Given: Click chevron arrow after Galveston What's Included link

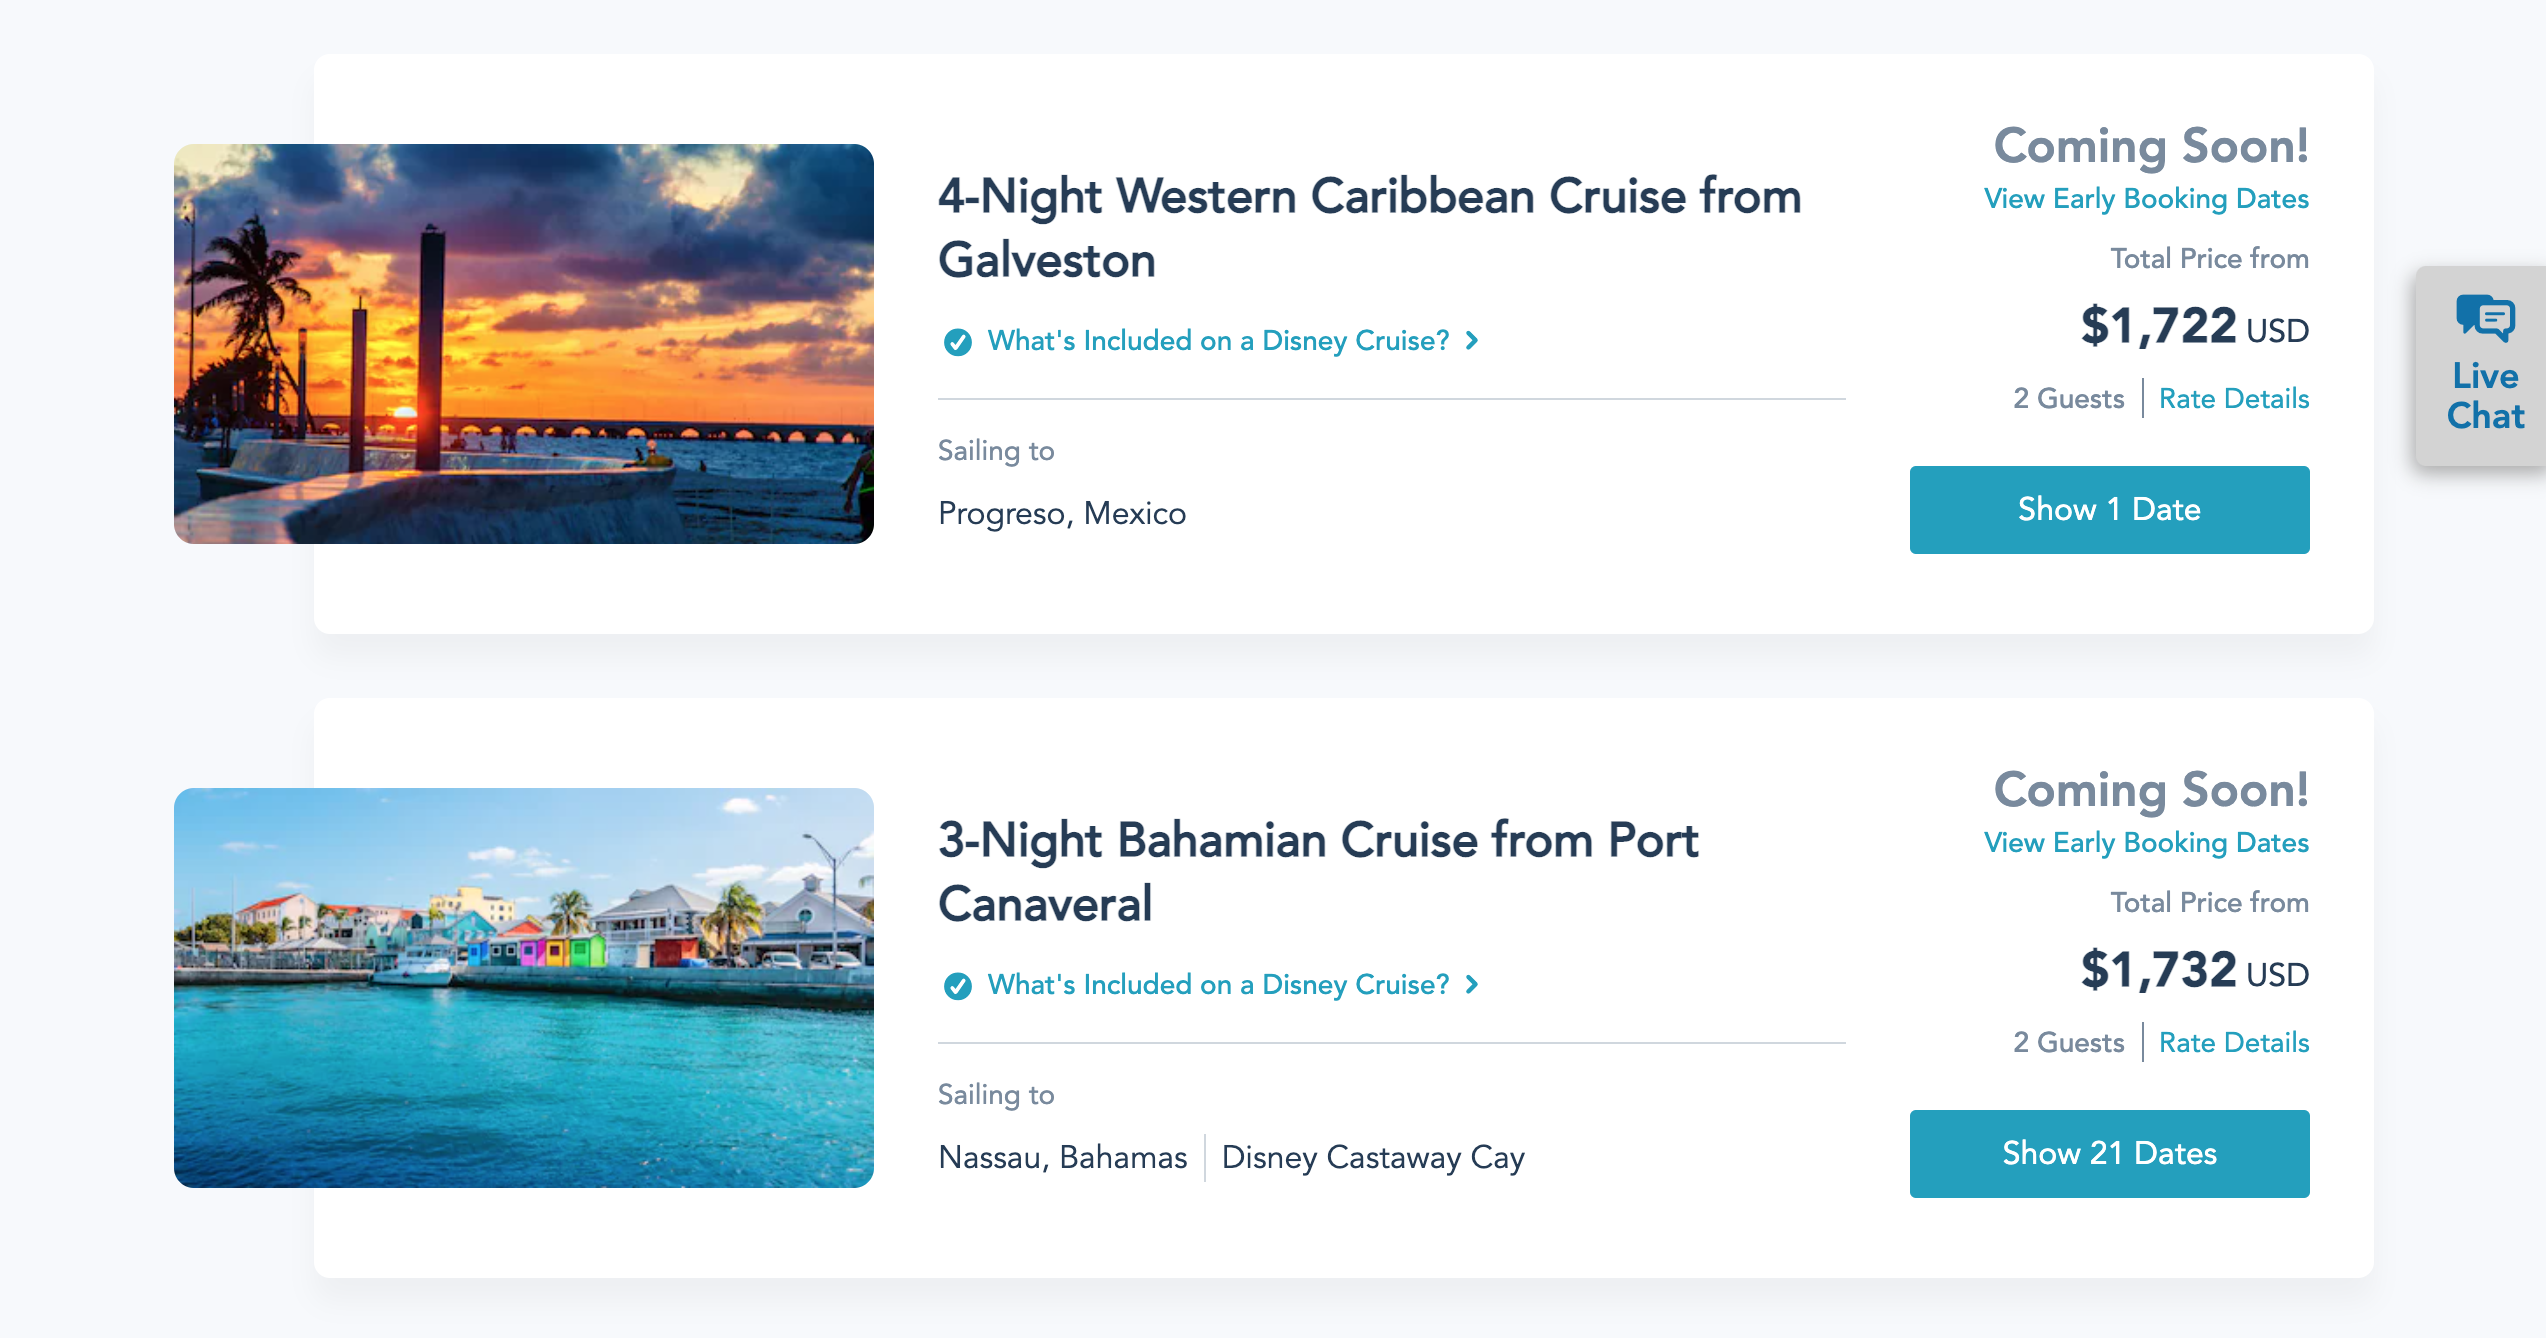Looking at the screenshot, I should 1472,341.
